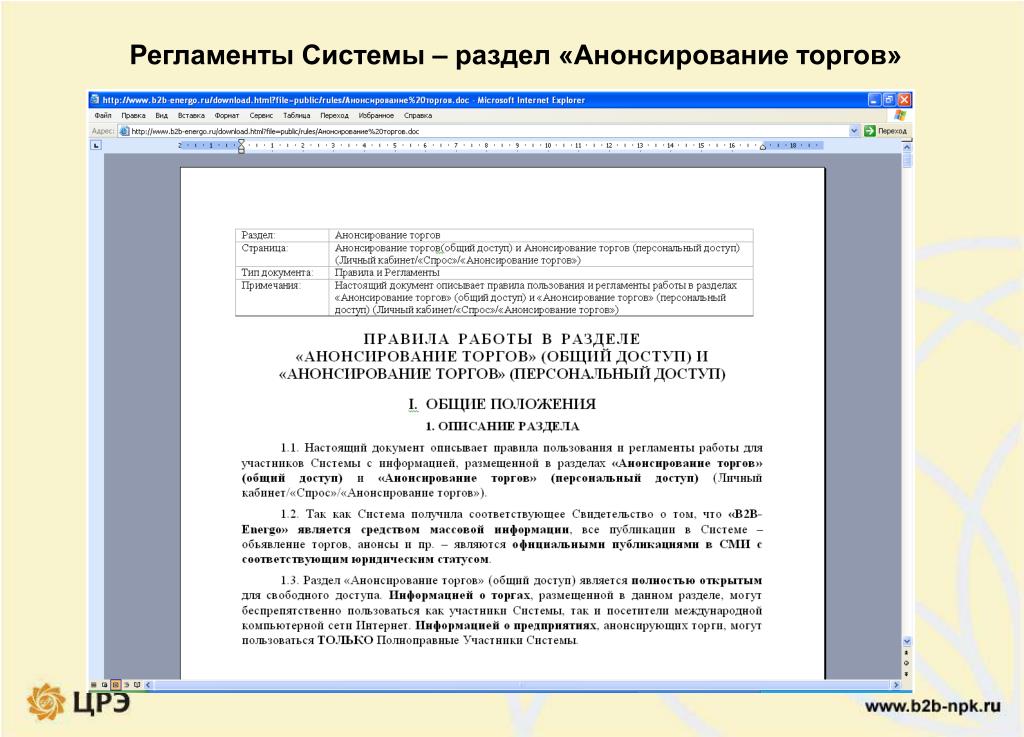1024x737 pixels.
Task: Click horizontal scrollbar left arrow
Action: click(148, 685)
